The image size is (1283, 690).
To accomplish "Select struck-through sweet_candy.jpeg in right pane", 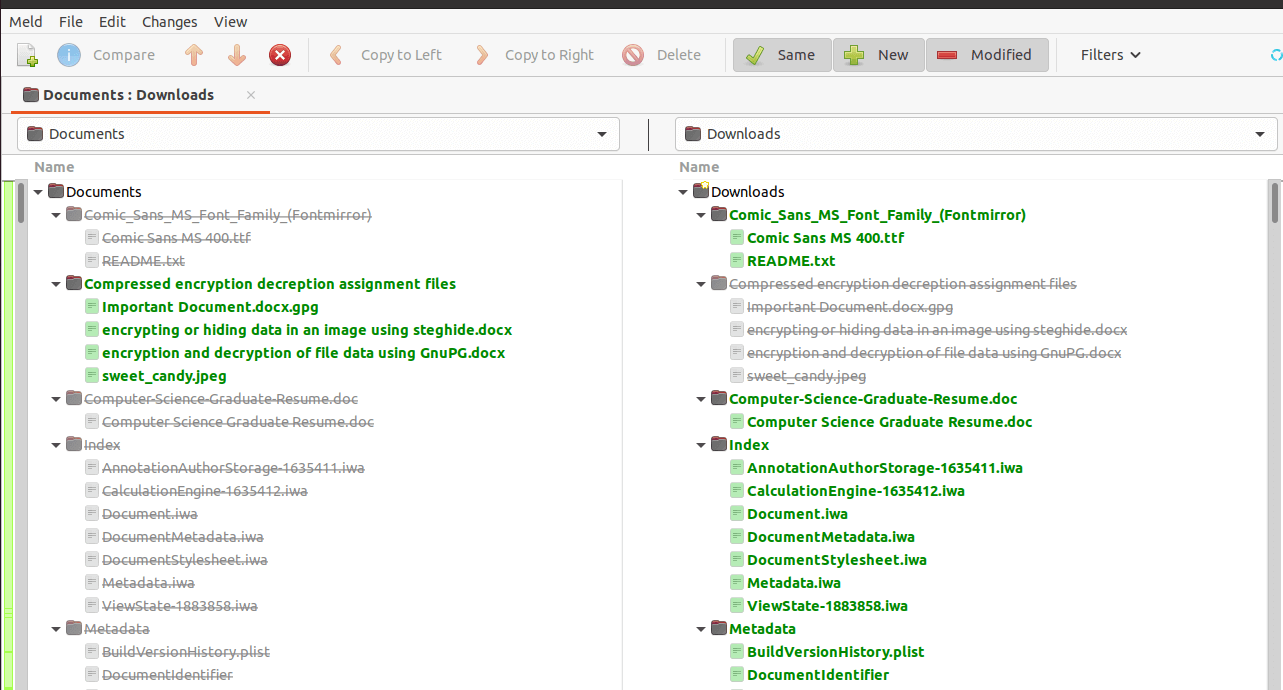I will [806, 376].
